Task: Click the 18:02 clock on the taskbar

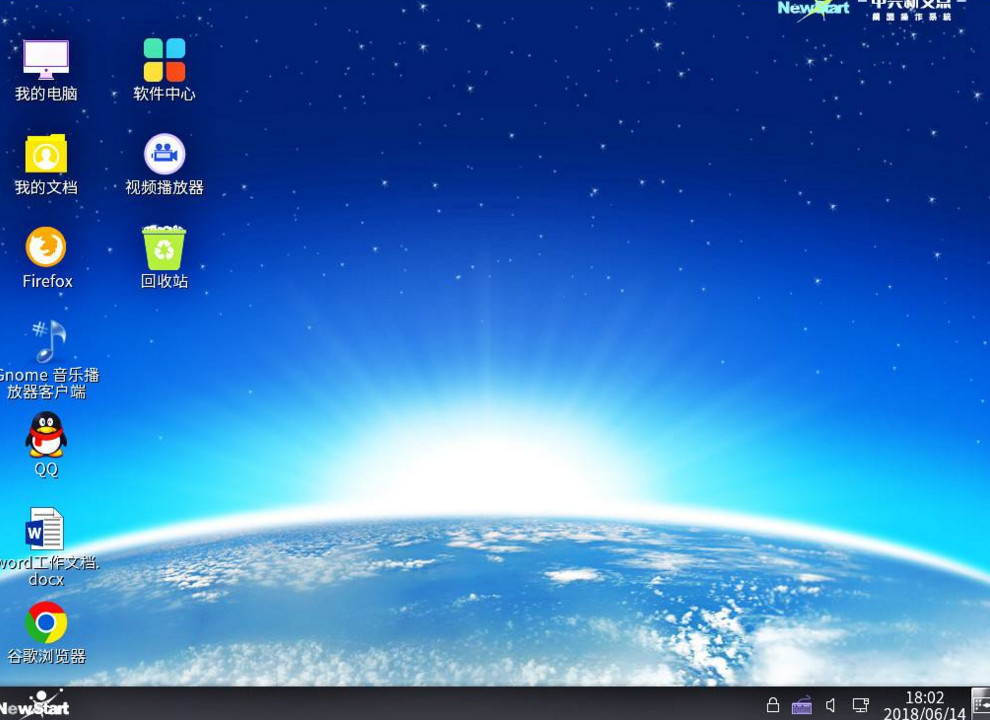Action: pyautogui.click(x=924, y=698)
